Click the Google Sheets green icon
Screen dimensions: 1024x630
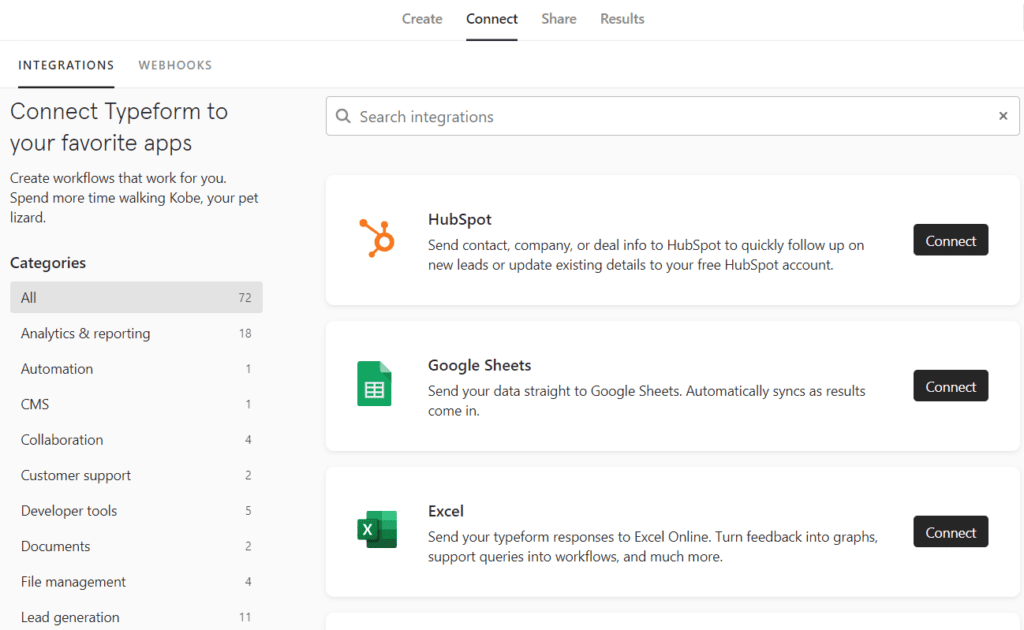click(374, 384)
